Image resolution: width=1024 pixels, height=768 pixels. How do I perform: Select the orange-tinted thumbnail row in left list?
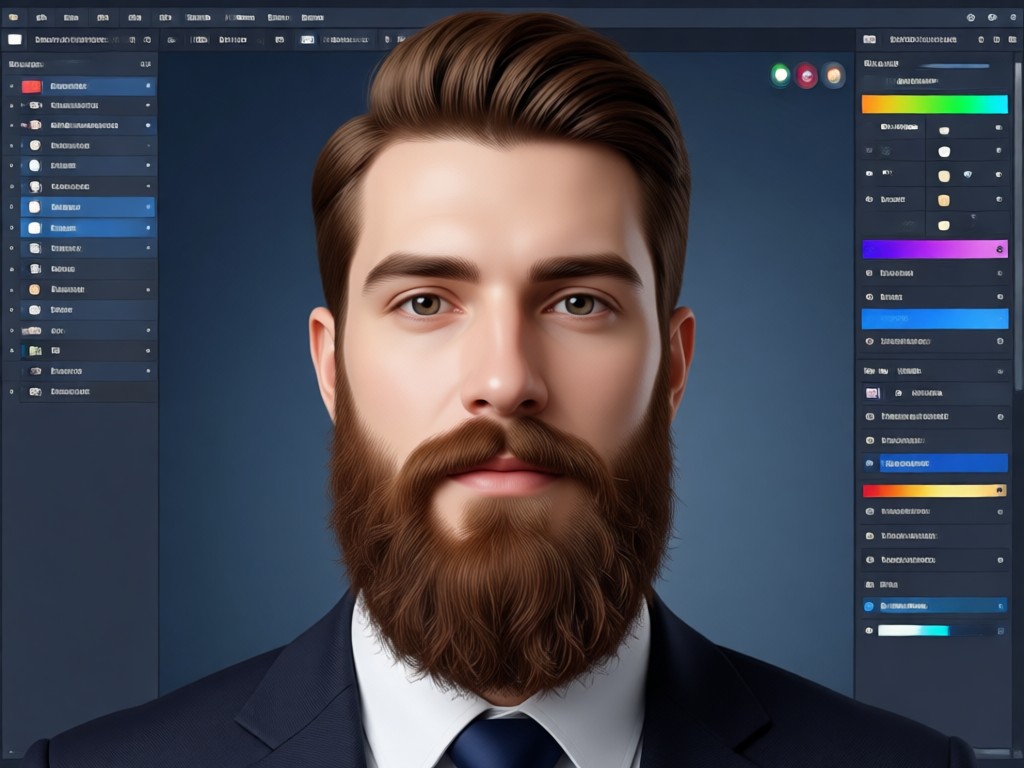[88, 289]
